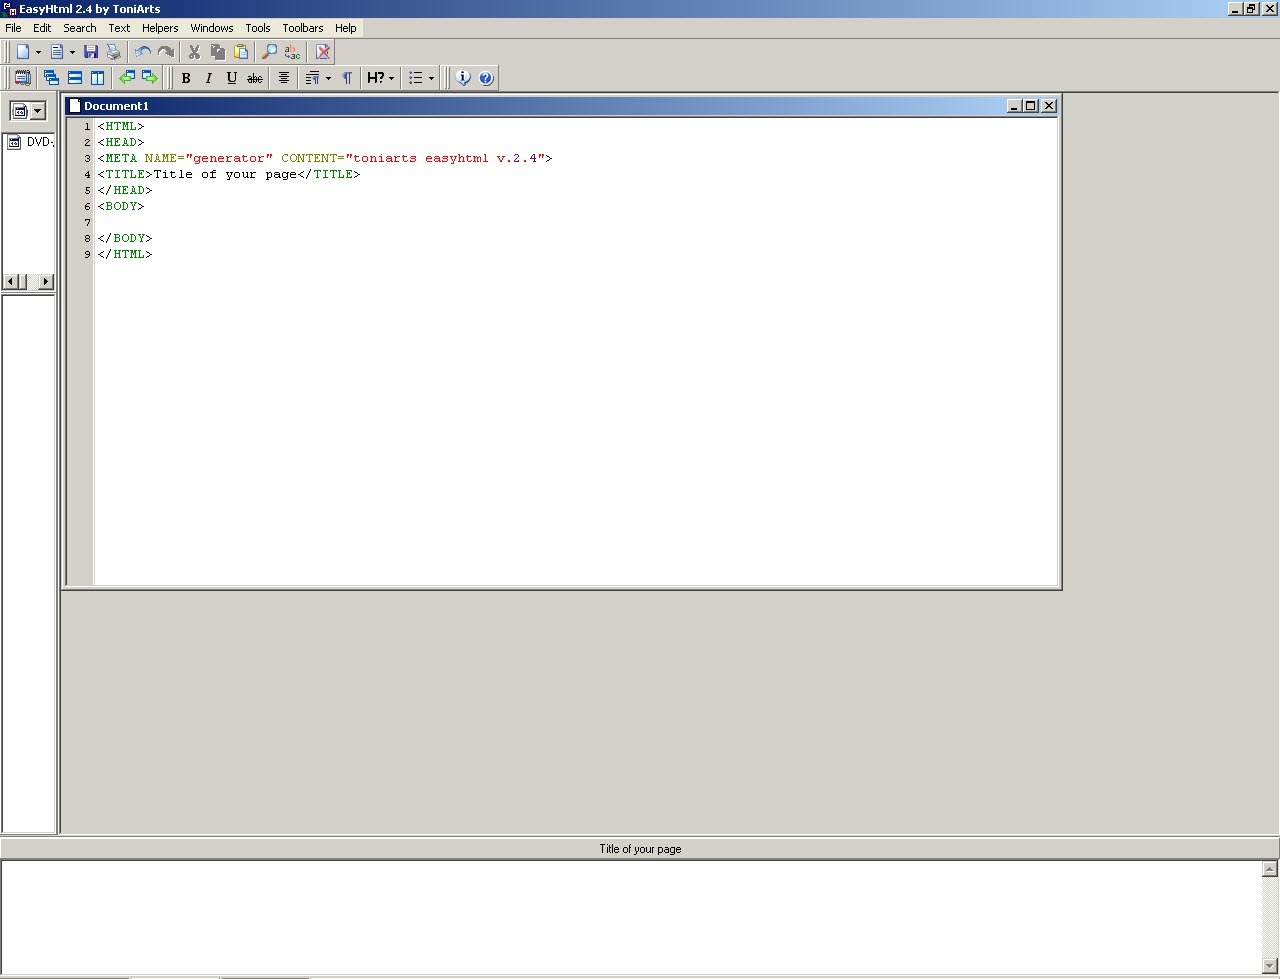Screen dimensions: 1280x979
Task: Open paragraph alignment dropdown arrow
Action: 328,78
